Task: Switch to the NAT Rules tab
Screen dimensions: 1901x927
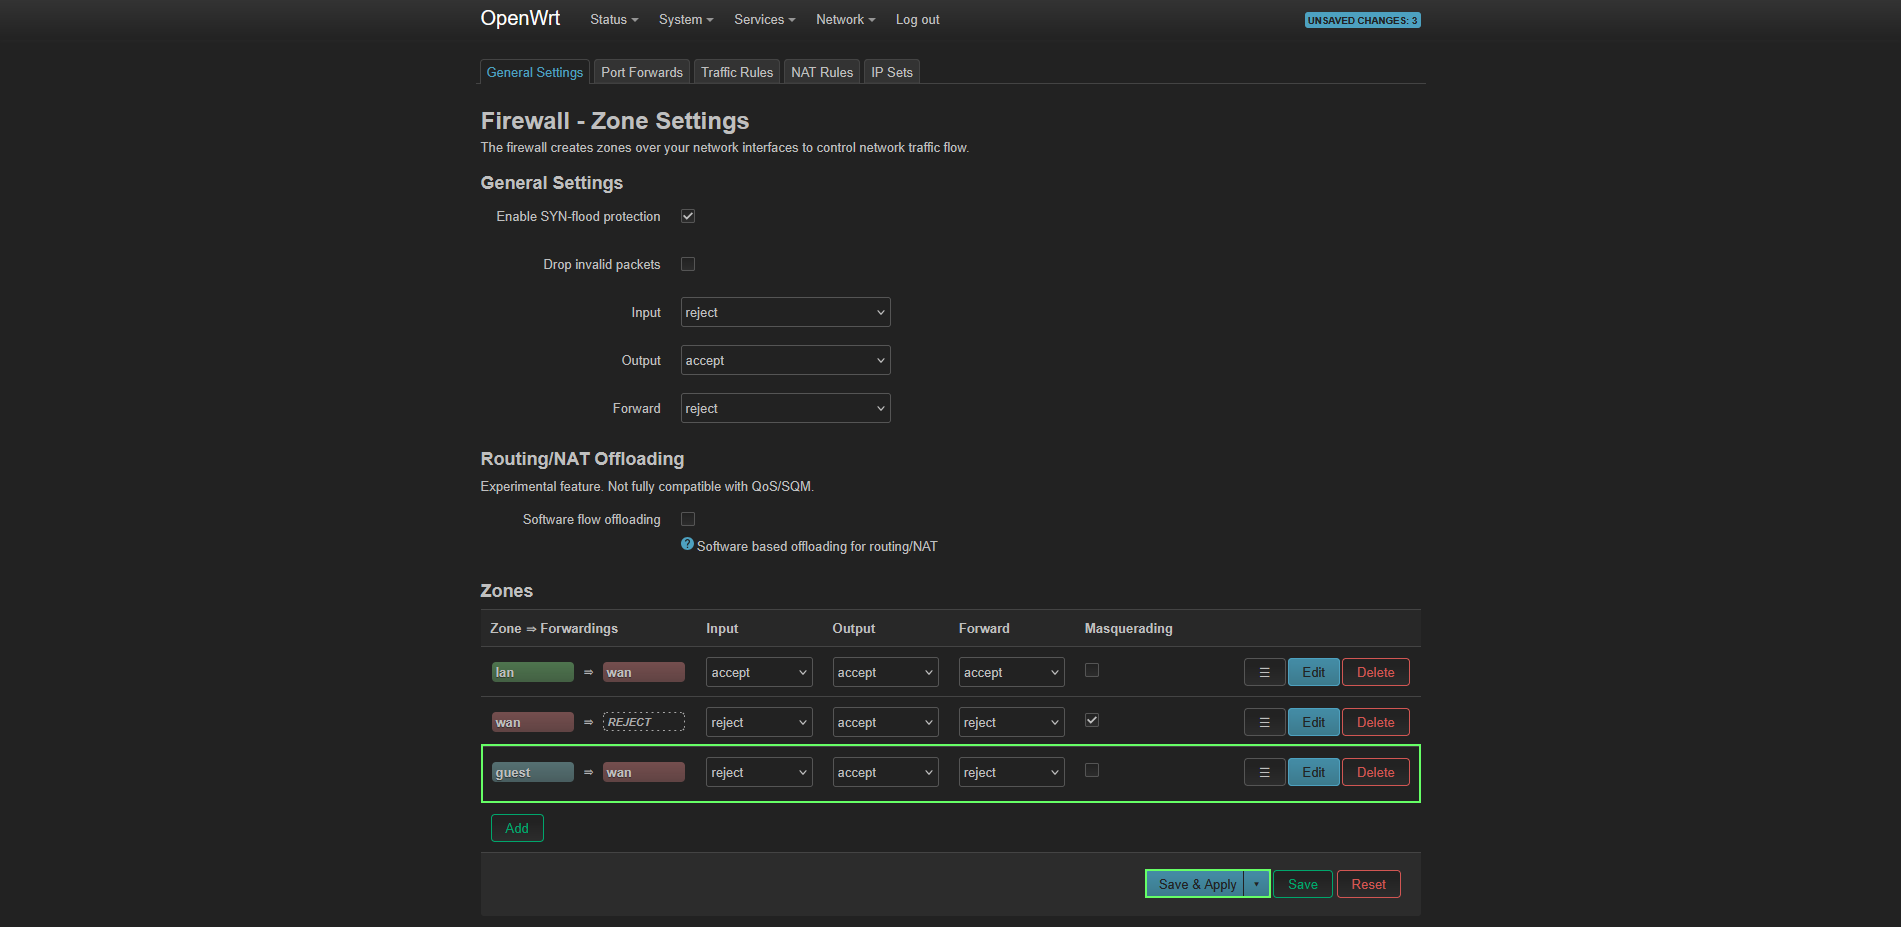Action: pos(822,72)
